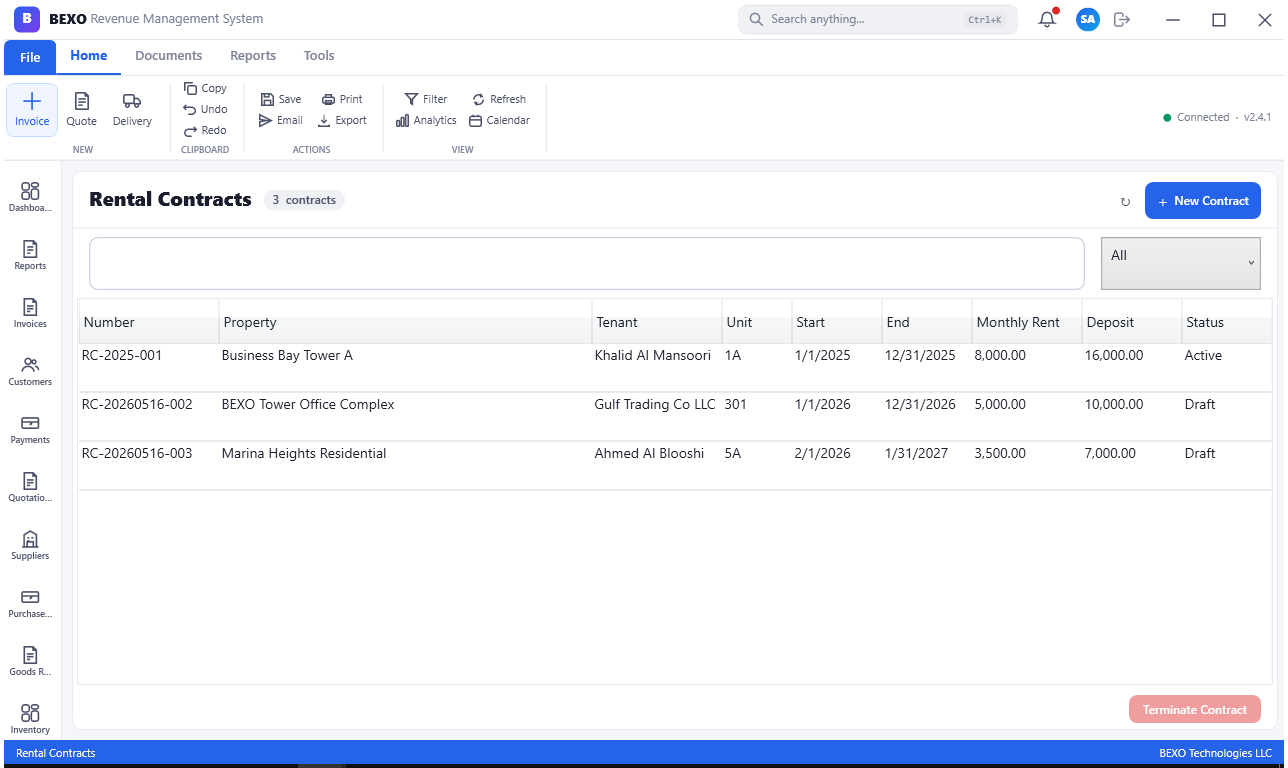Open Suppliers in the sidebar
Viewport: 1288px width, 768px height.
(30, 545)
